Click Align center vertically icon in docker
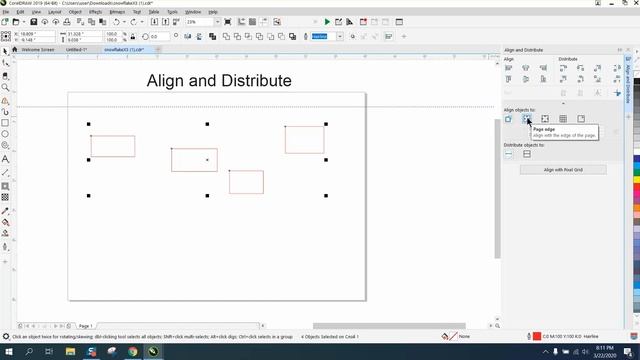The width and height of the screenshot is (640, 360). pyautogui.click(x=526, y=79)
